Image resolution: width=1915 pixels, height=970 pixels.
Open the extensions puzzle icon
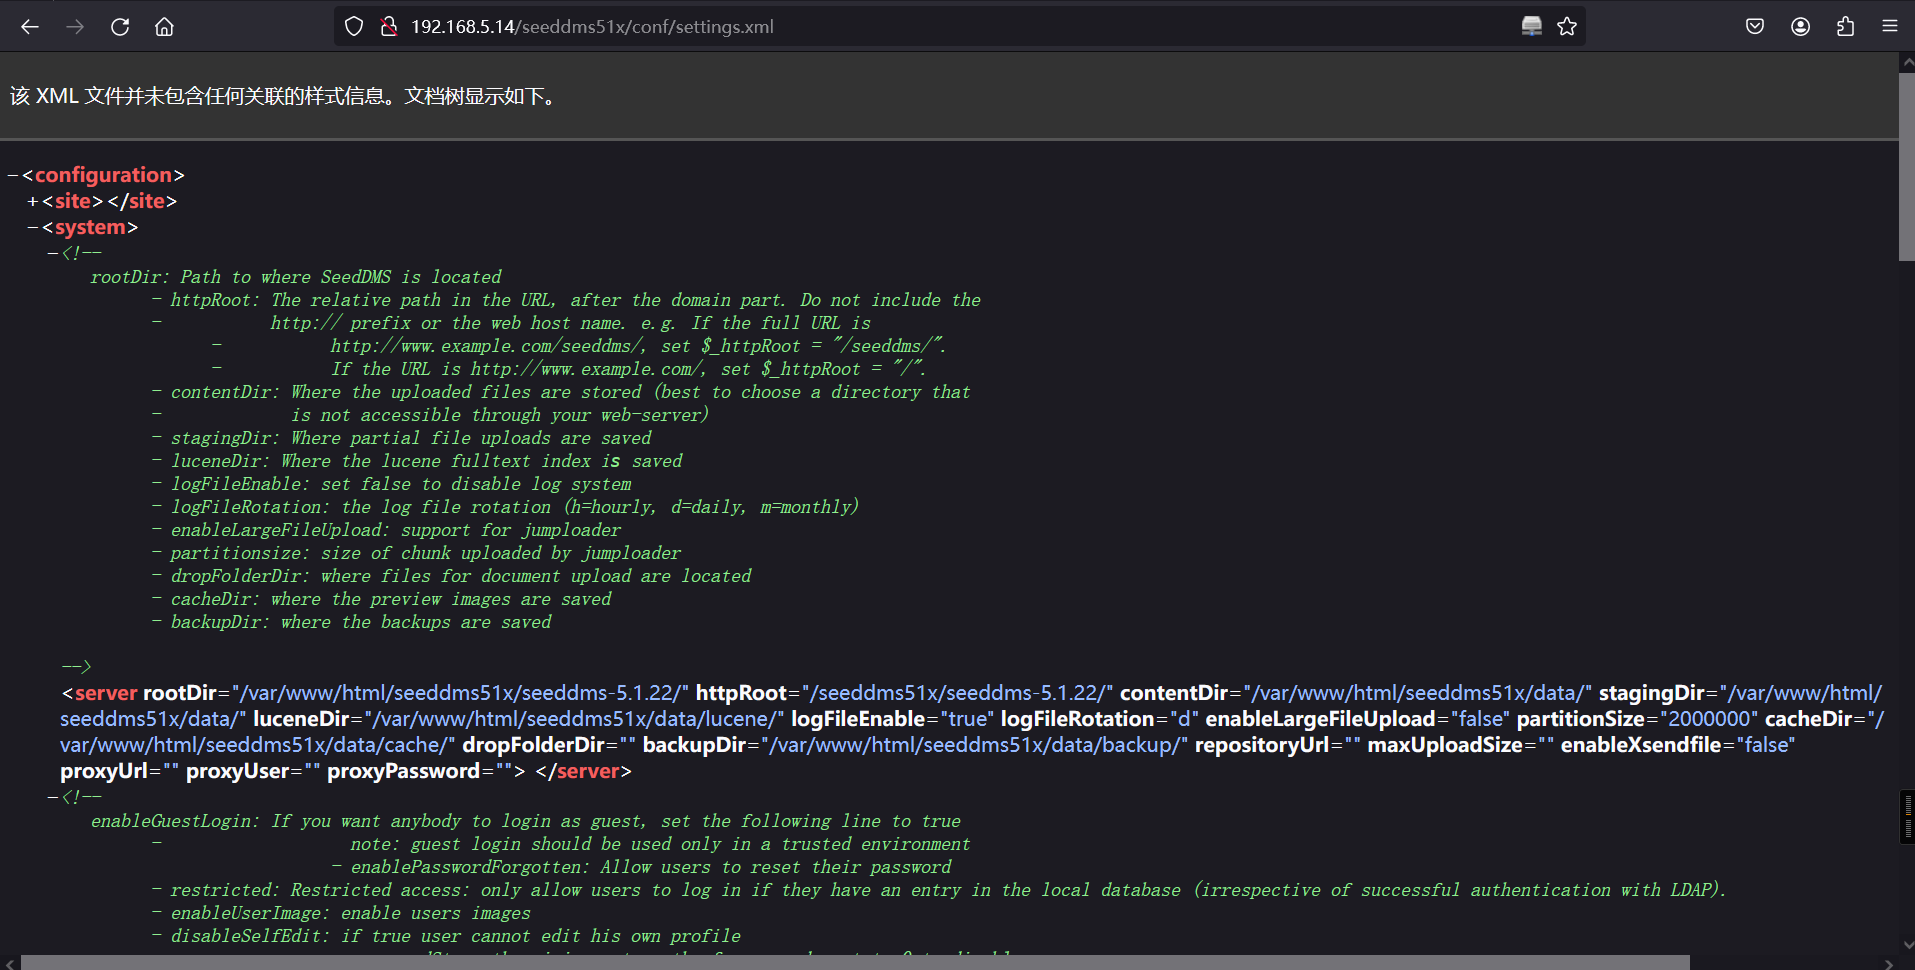(1845, 27)
